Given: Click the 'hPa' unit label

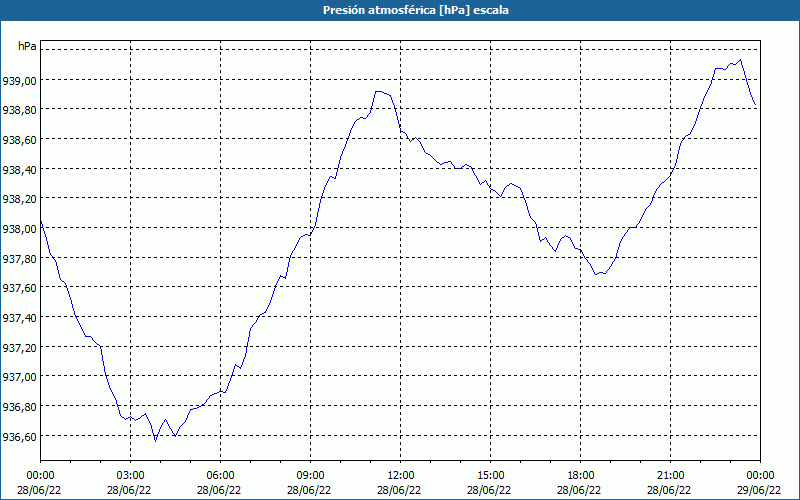Looking at the screenshot, I should point(27,46).
